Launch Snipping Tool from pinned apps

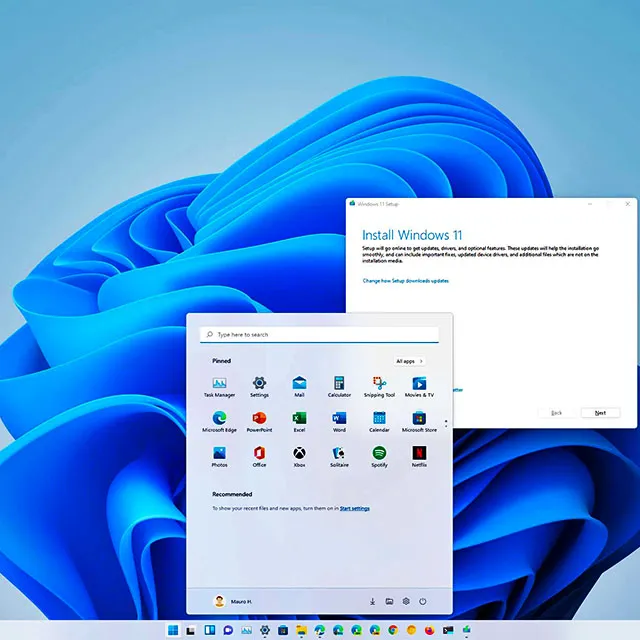point(379,387)
